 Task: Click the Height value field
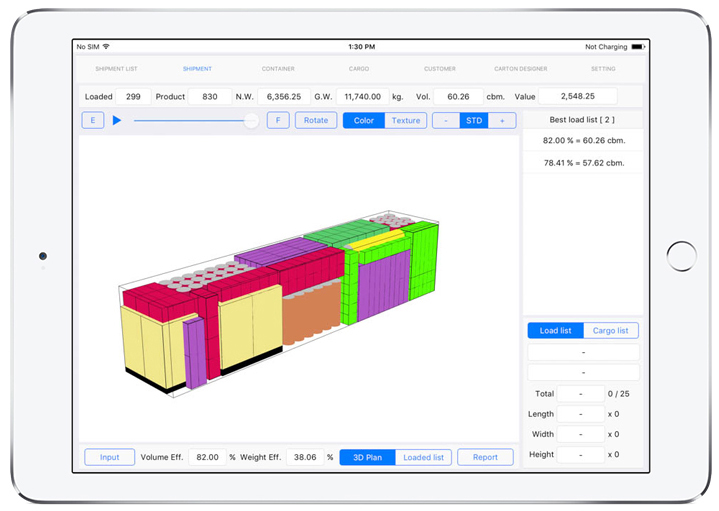(581, 454)
